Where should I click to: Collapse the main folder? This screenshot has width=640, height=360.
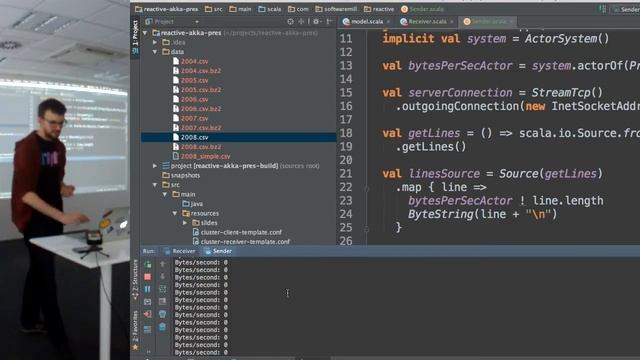pyautogui.click(x=165, y=194)
